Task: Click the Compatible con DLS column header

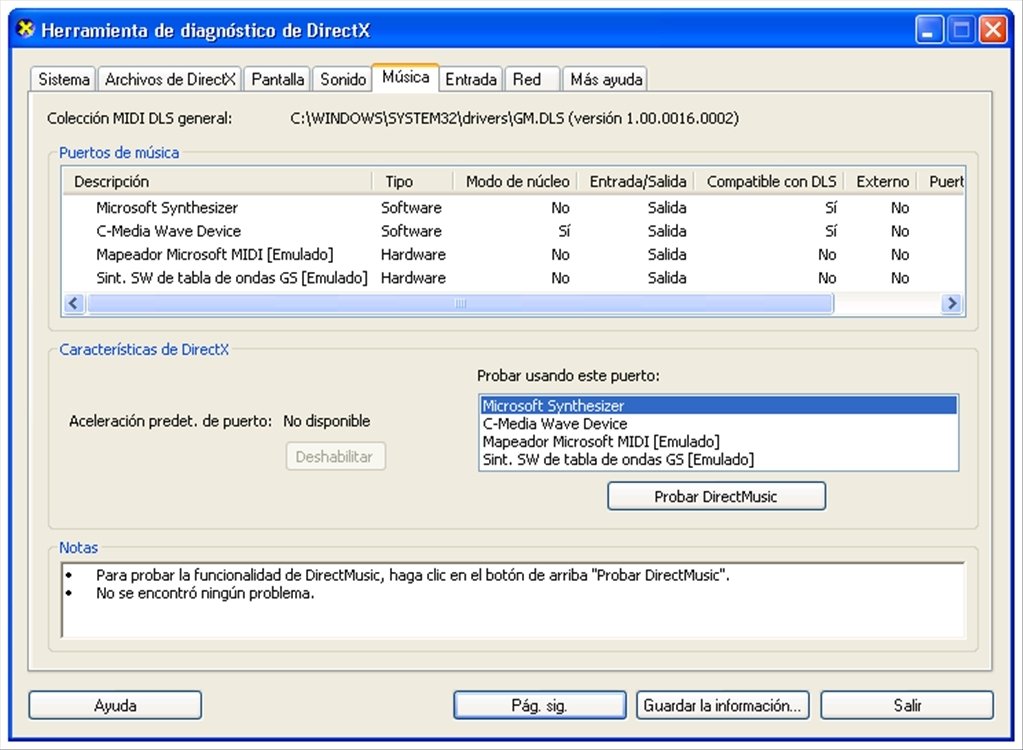Action: click(x=771, y=181)
